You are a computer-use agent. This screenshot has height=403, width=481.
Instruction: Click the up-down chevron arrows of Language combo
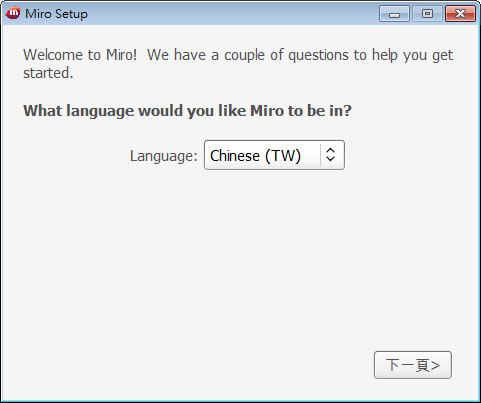coord(330,155)
